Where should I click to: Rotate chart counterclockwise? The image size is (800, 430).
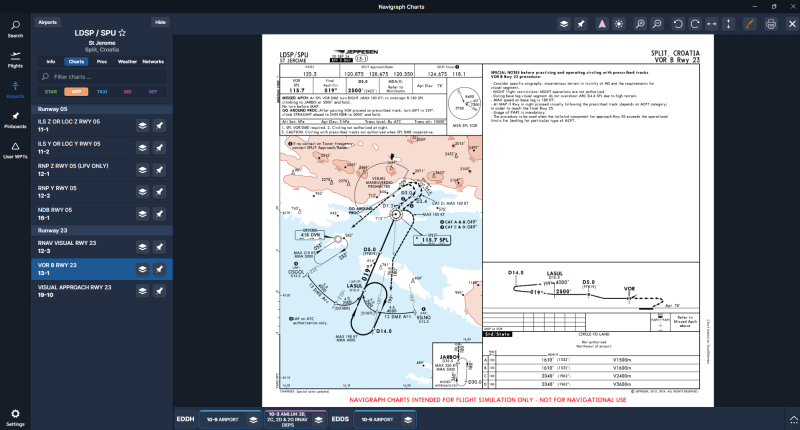pyautogui.click(x=678, y=24)
